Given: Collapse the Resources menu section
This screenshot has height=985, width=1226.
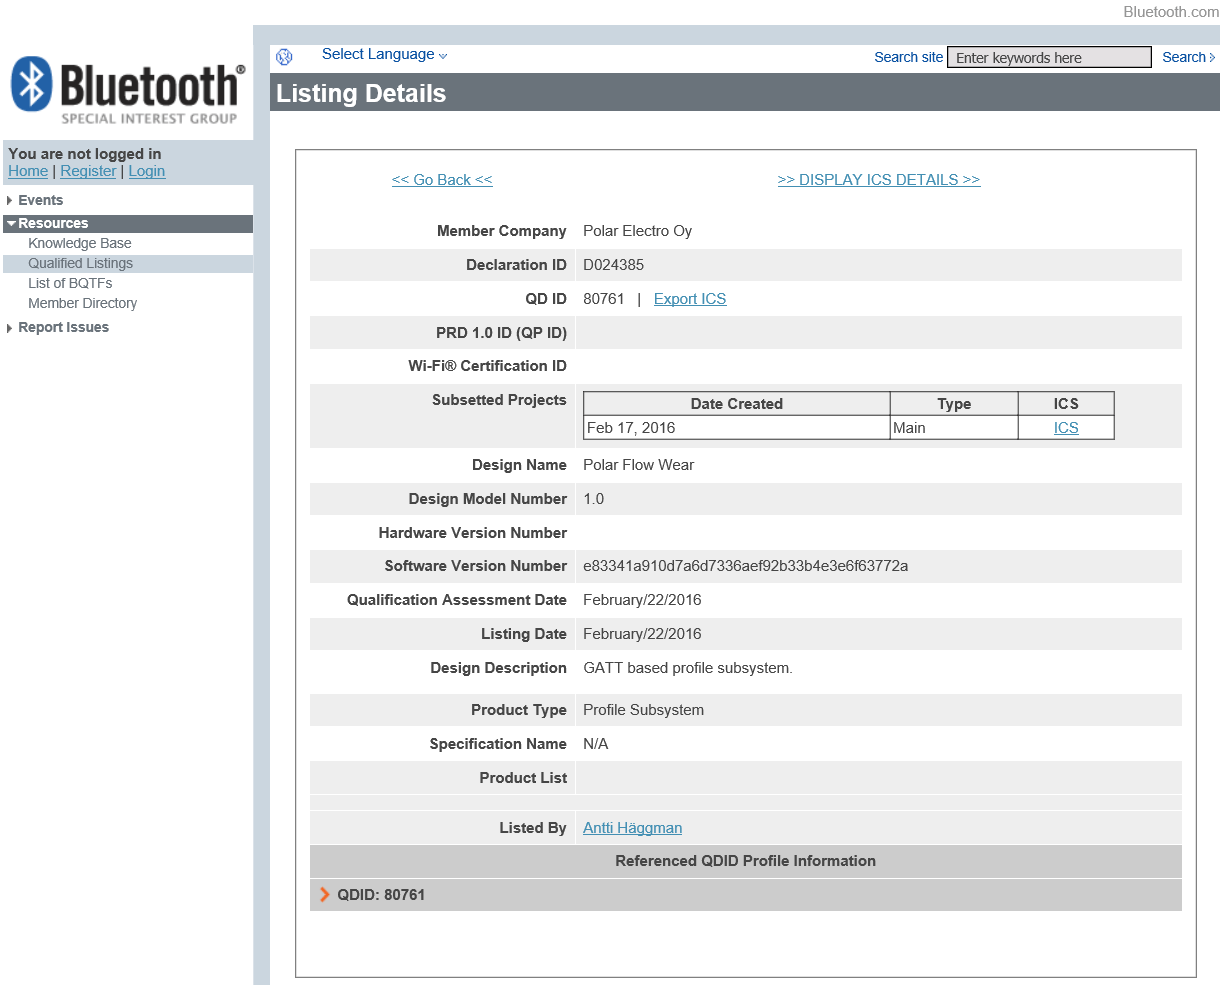Looking at the screenshot, I should coord(128,224).
